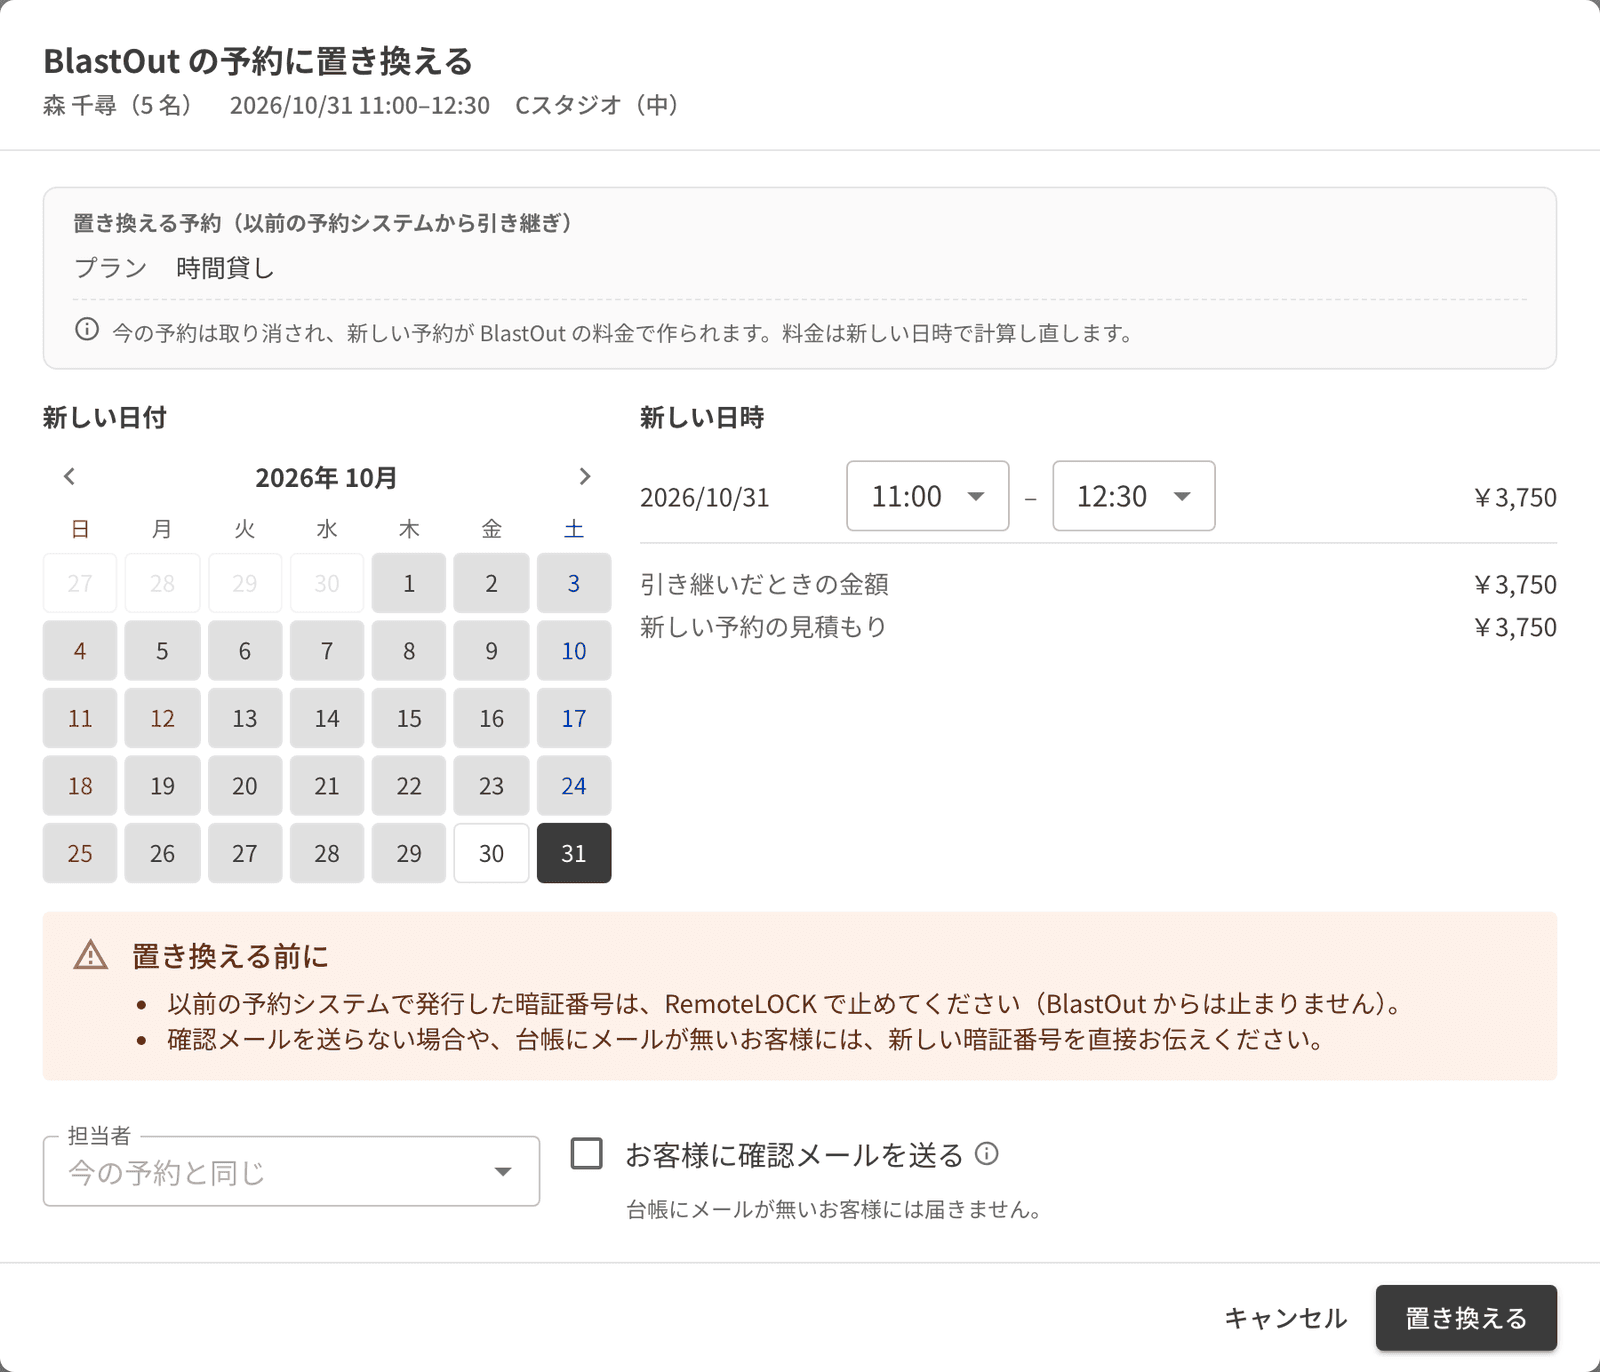Pick October 1 on the calendar
The width and height of the screenshot is (1600, 1372).
click(409, 583)
